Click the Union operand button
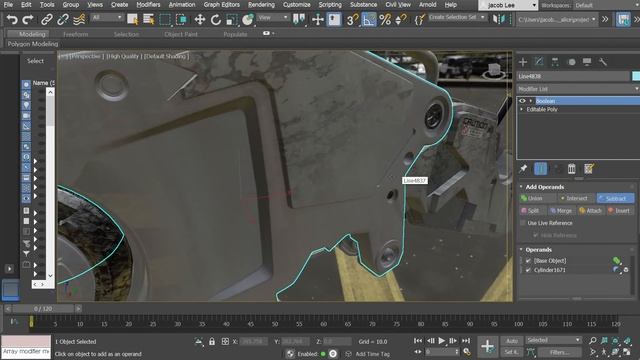 pos(537,198)
